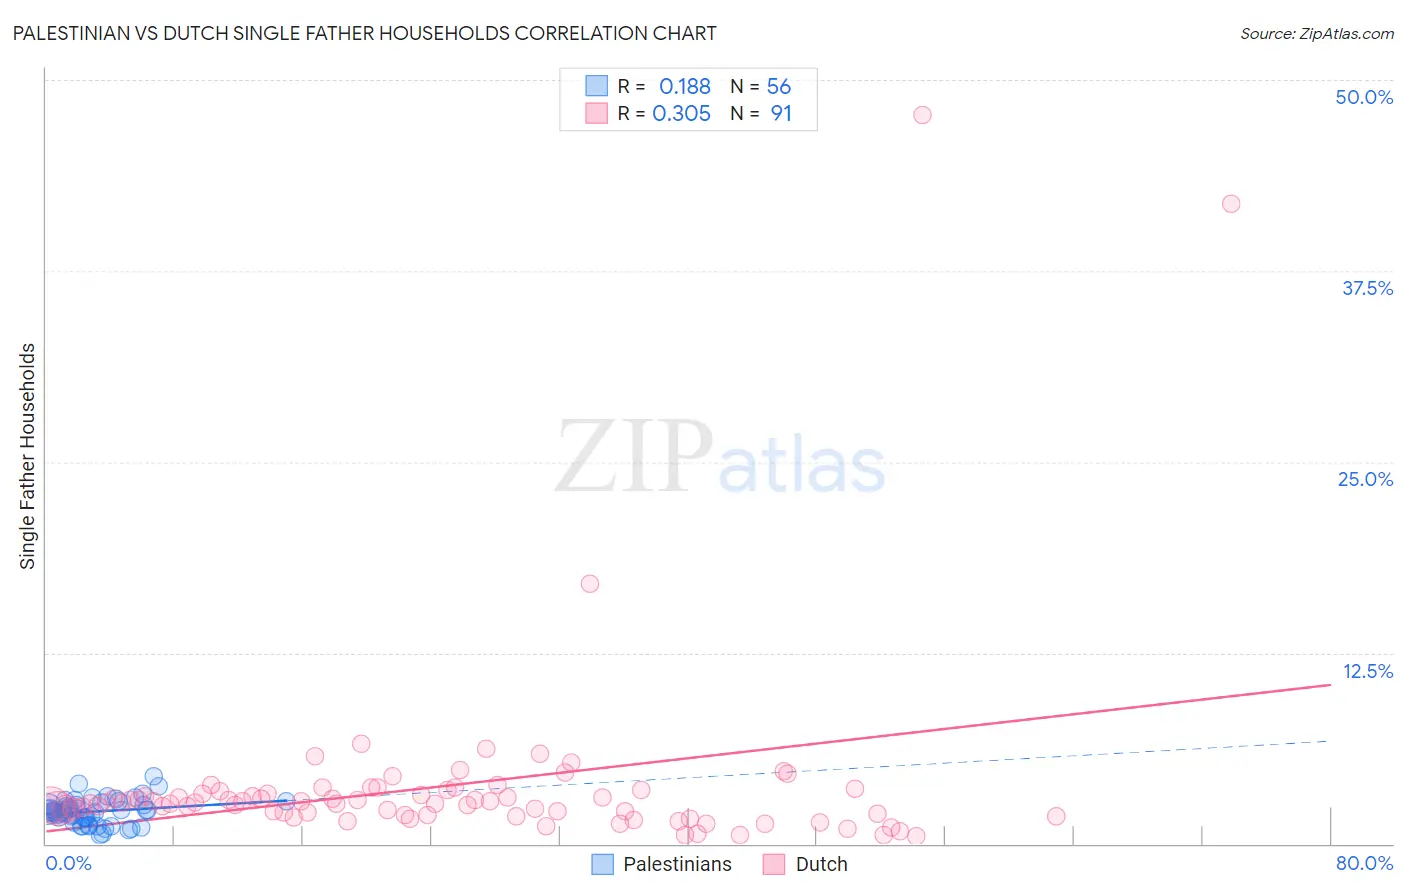Click the 12.5% y-axis tick label
Image resolution: width=1406 pixels, height=892 pixels.
click(1367, 671)
